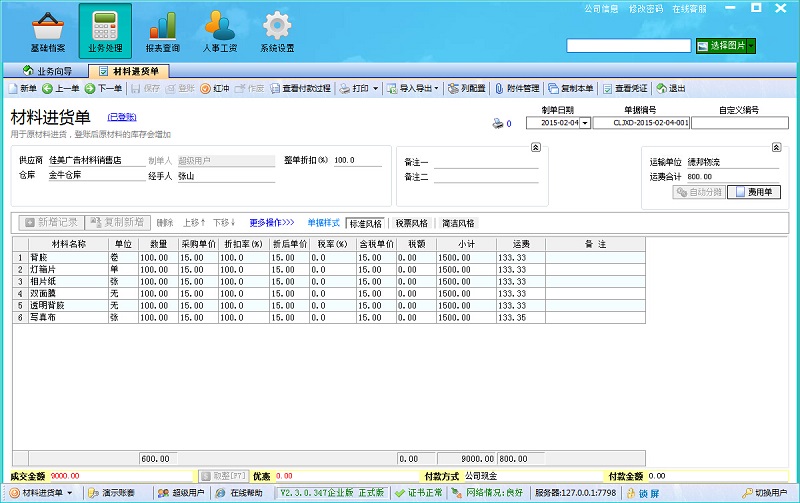This screenshot has width=800, height=503.
Task: Expand the 制单日期 date dropdown
Action: click(585, 124)
